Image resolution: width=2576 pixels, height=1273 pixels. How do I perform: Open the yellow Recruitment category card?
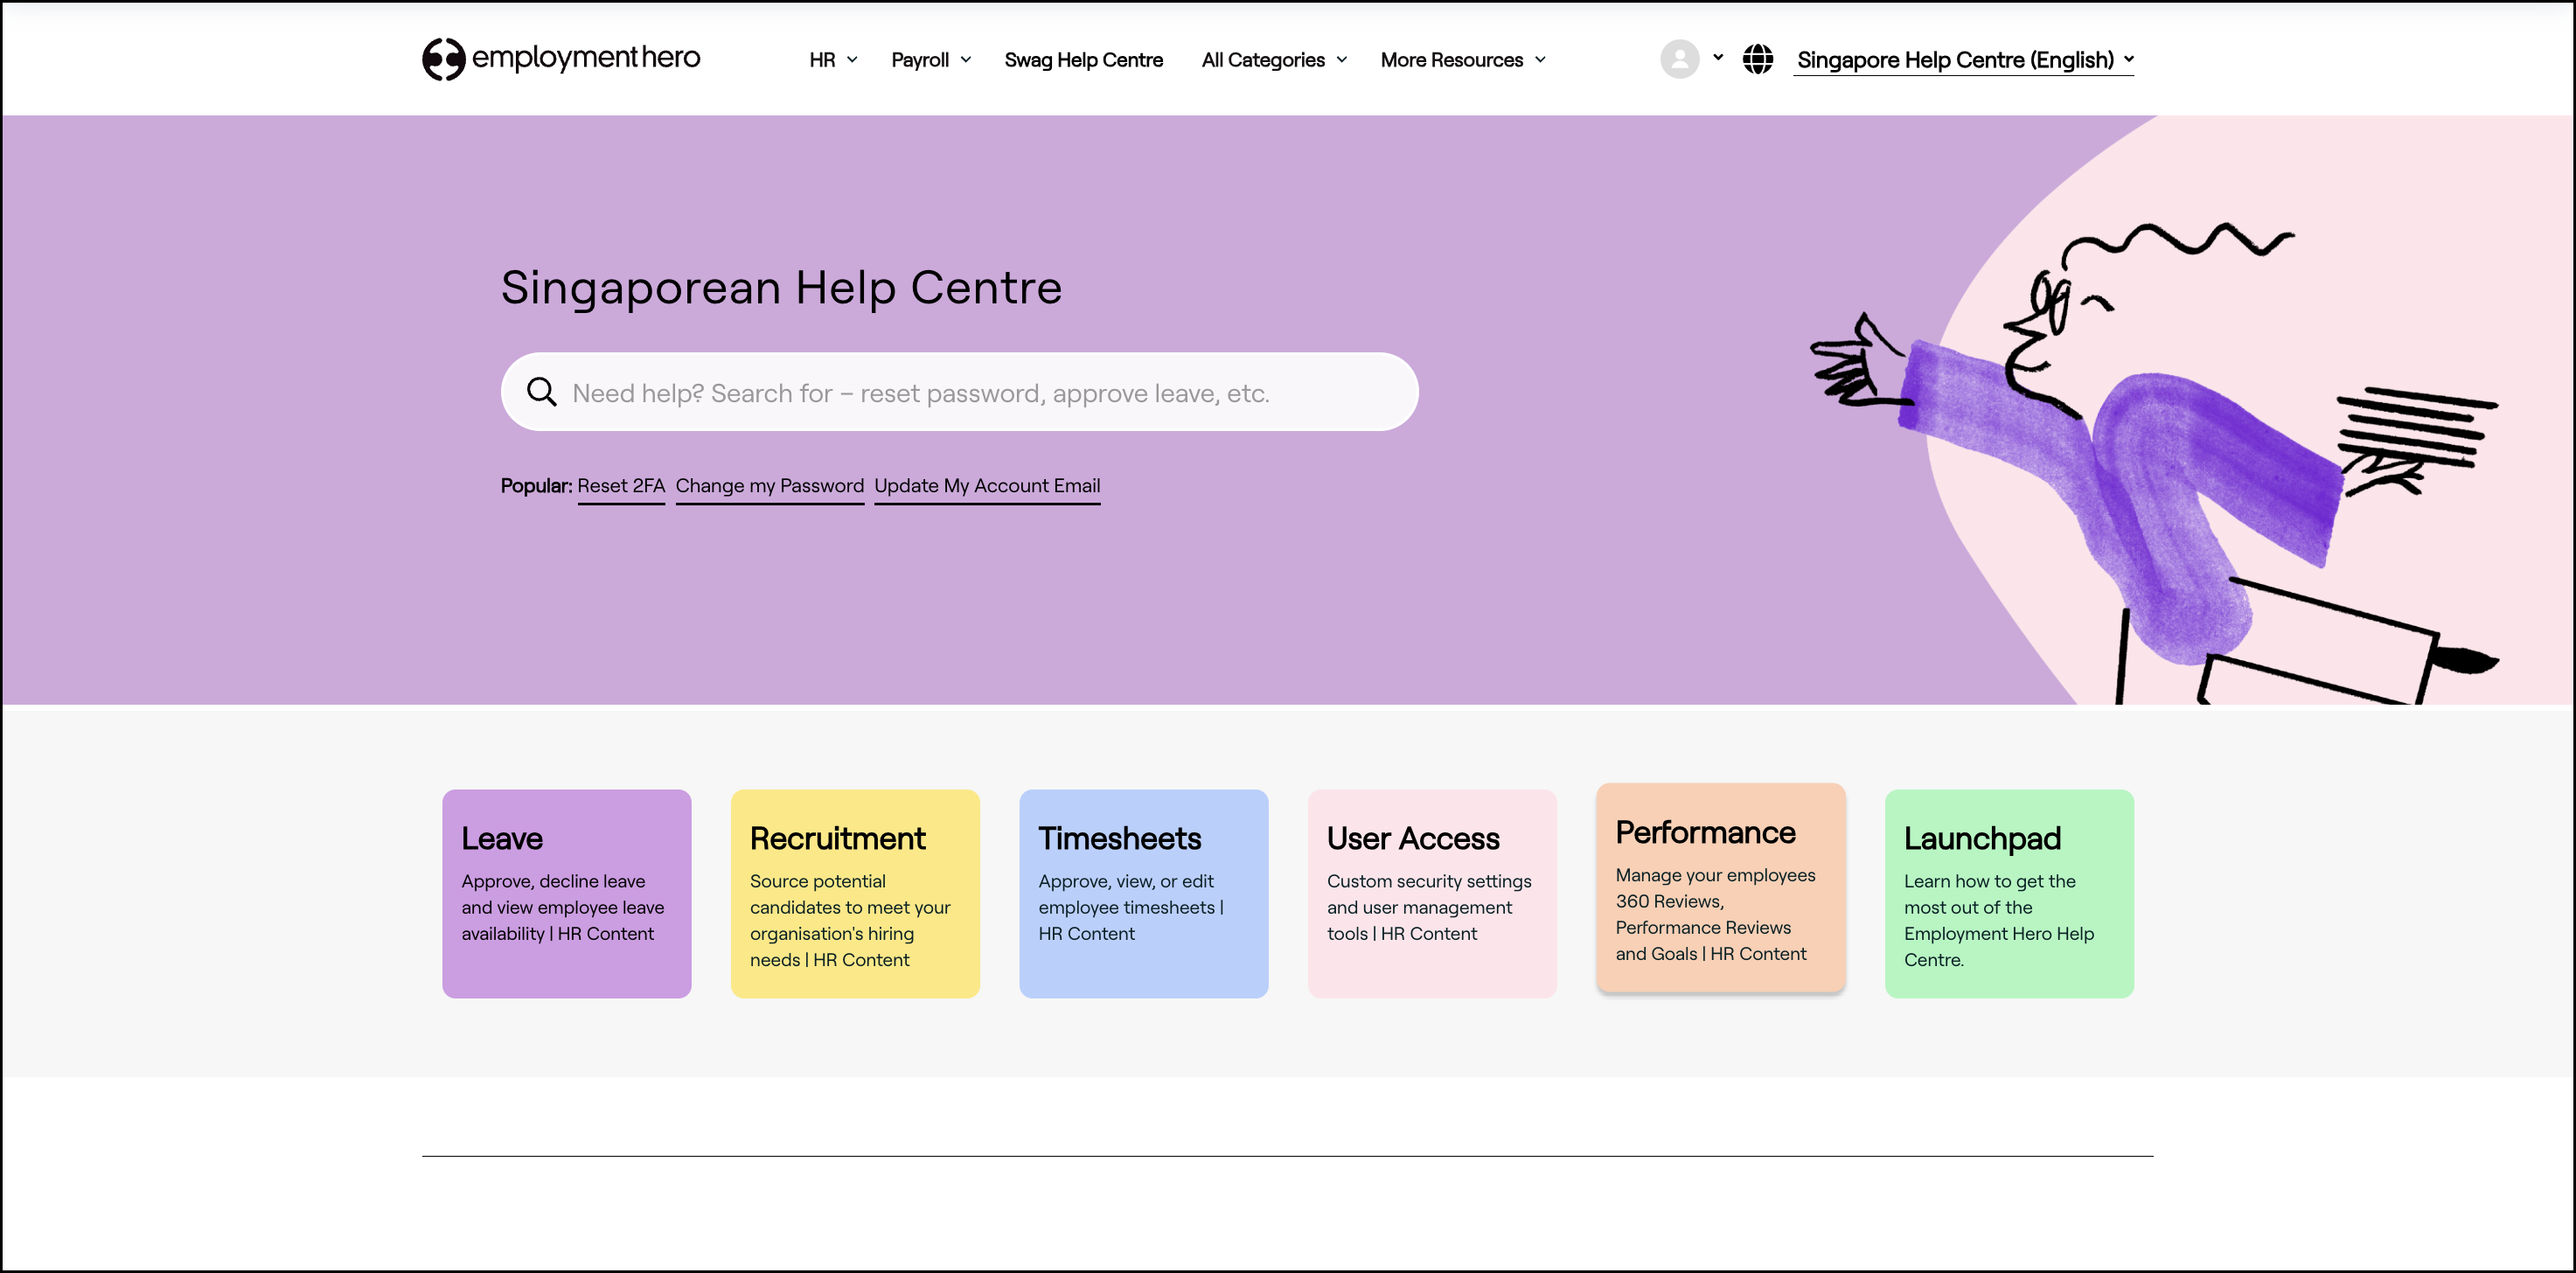[854, 893]
